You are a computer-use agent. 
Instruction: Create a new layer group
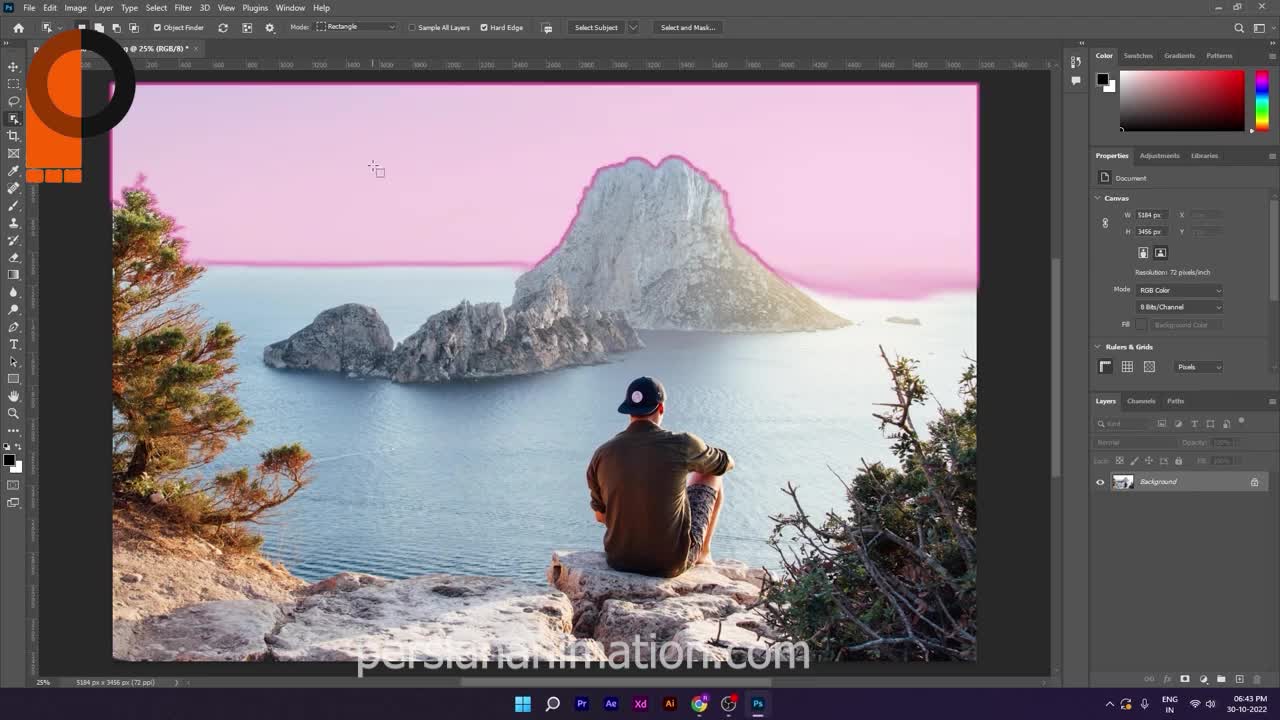click(x=1221, y=680)
